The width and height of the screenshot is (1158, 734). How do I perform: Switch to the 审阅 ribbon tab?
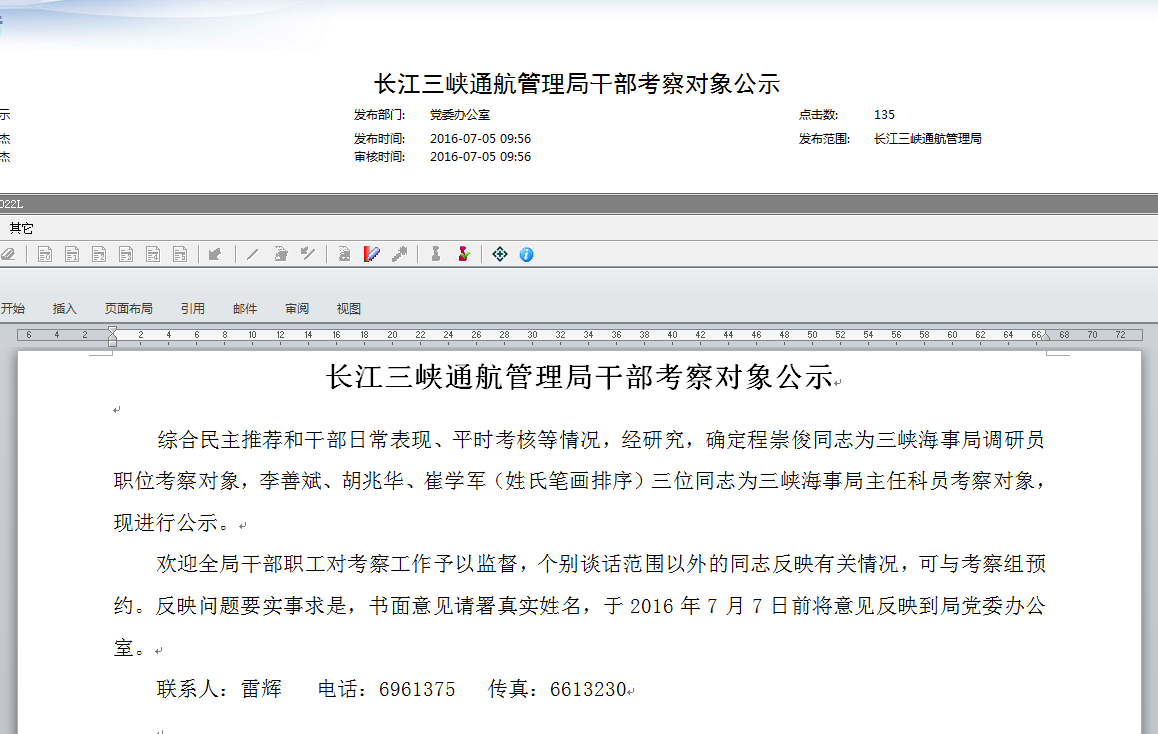coord(297,309)
